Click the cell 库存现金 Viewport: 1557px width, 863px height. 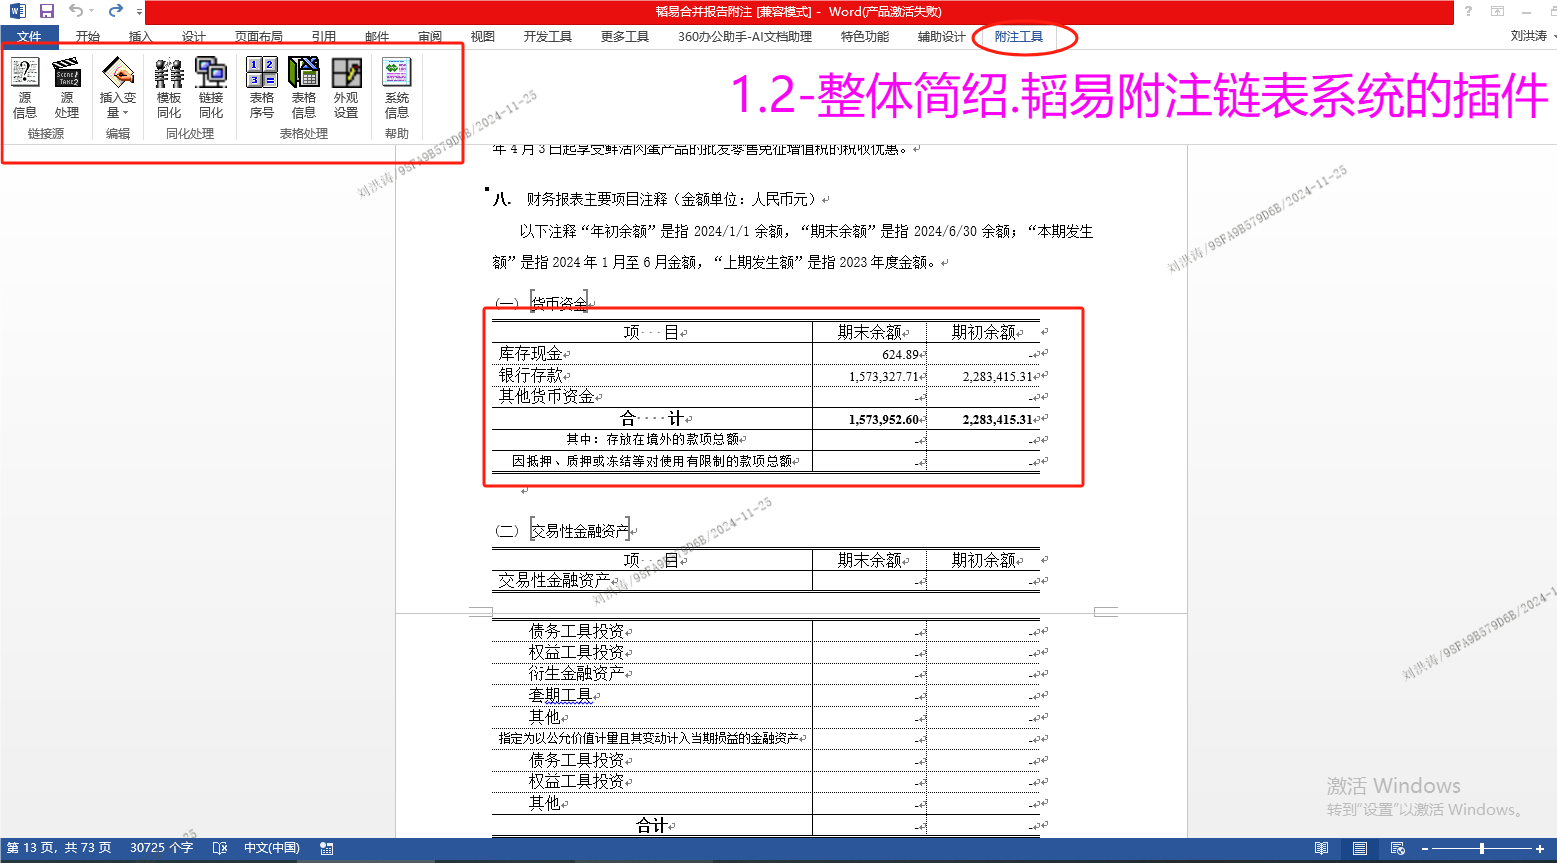(531, 353)
